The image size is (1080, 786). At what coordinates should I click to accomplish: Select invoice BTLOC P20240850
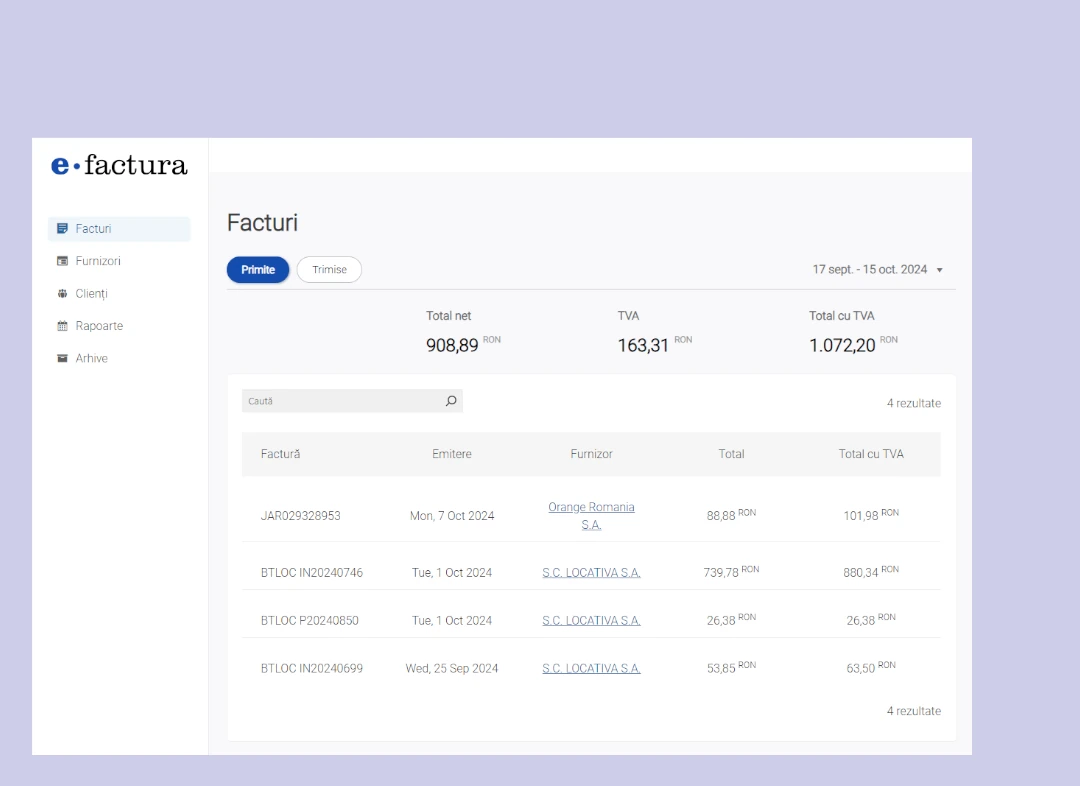point(309,621)
